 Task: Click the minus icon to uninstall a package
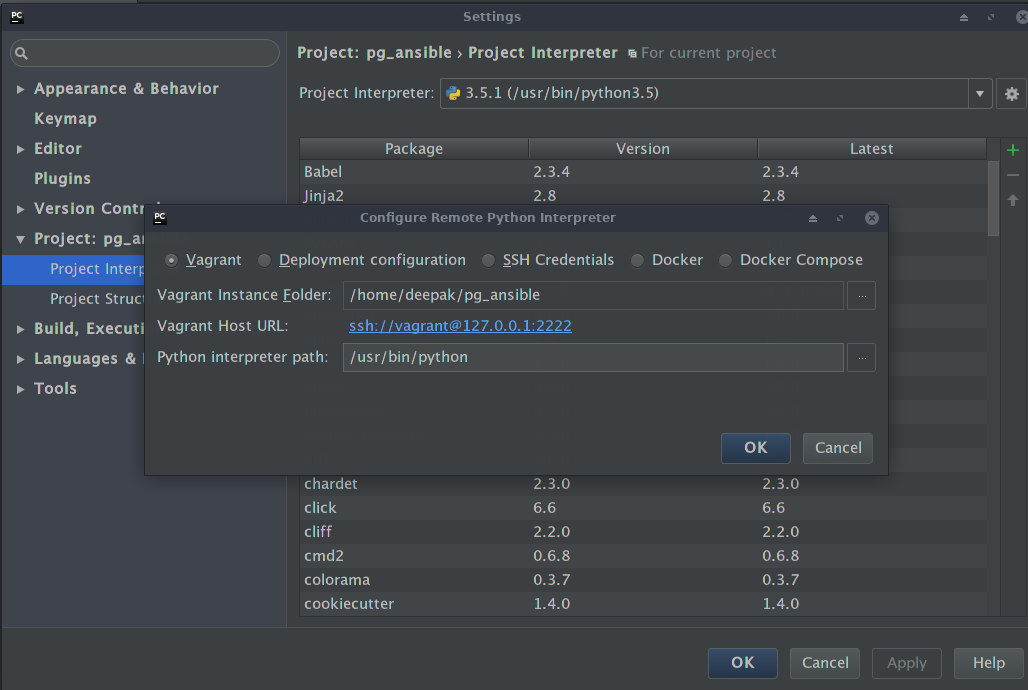coord(1012,174)
